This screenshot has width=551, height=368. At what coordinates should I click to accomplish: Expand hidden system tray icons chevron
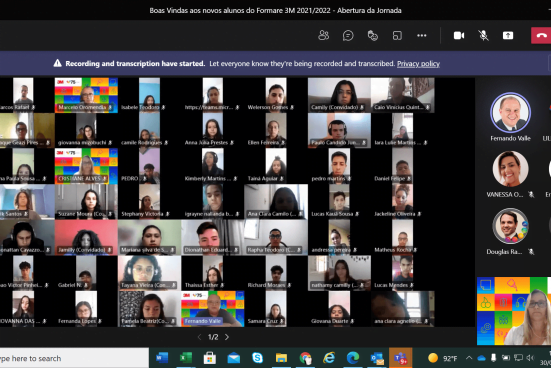469,358
